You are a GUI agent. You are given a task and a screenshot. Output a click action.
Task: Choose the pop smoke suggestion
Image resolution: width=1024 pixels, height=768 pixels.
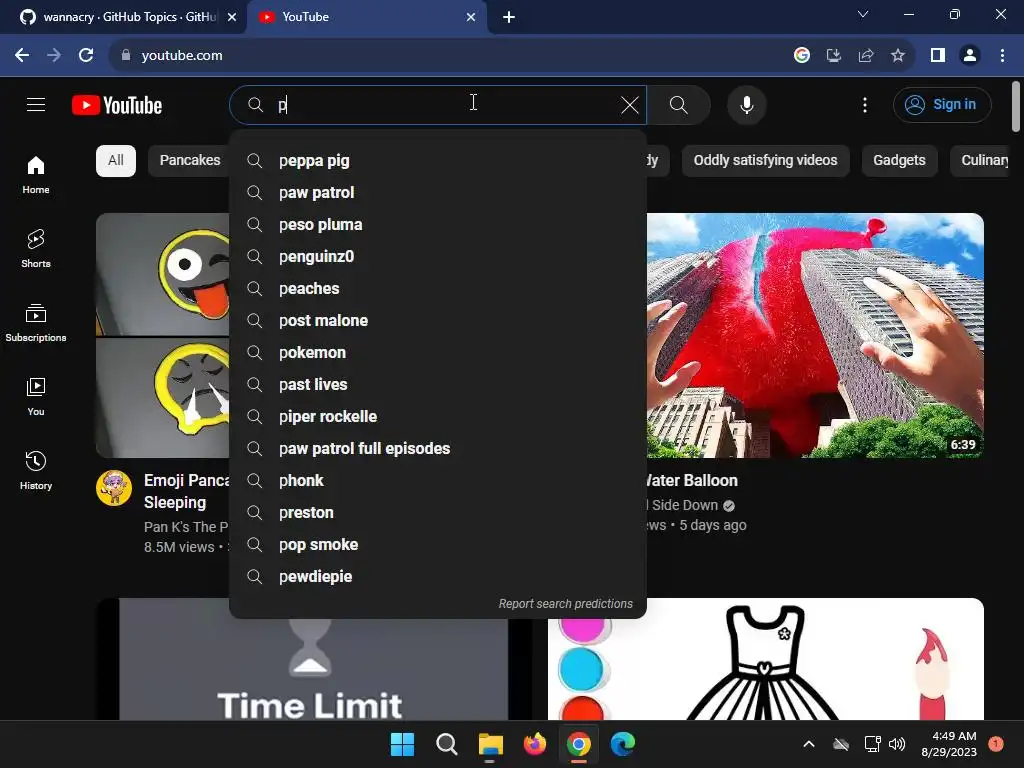tap(438, 545)
